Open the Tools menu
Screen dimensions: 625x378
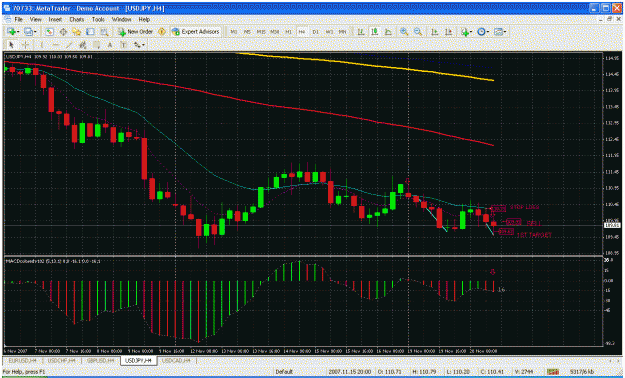tap(98, 19)
